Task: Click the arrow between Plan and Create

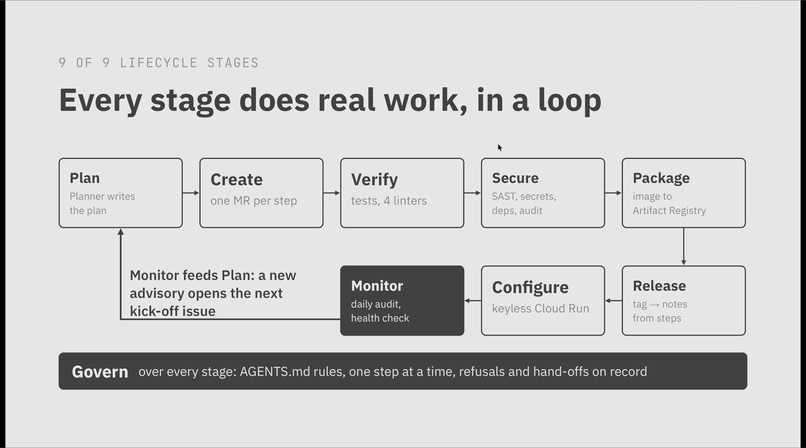Action: click(191, 193)
